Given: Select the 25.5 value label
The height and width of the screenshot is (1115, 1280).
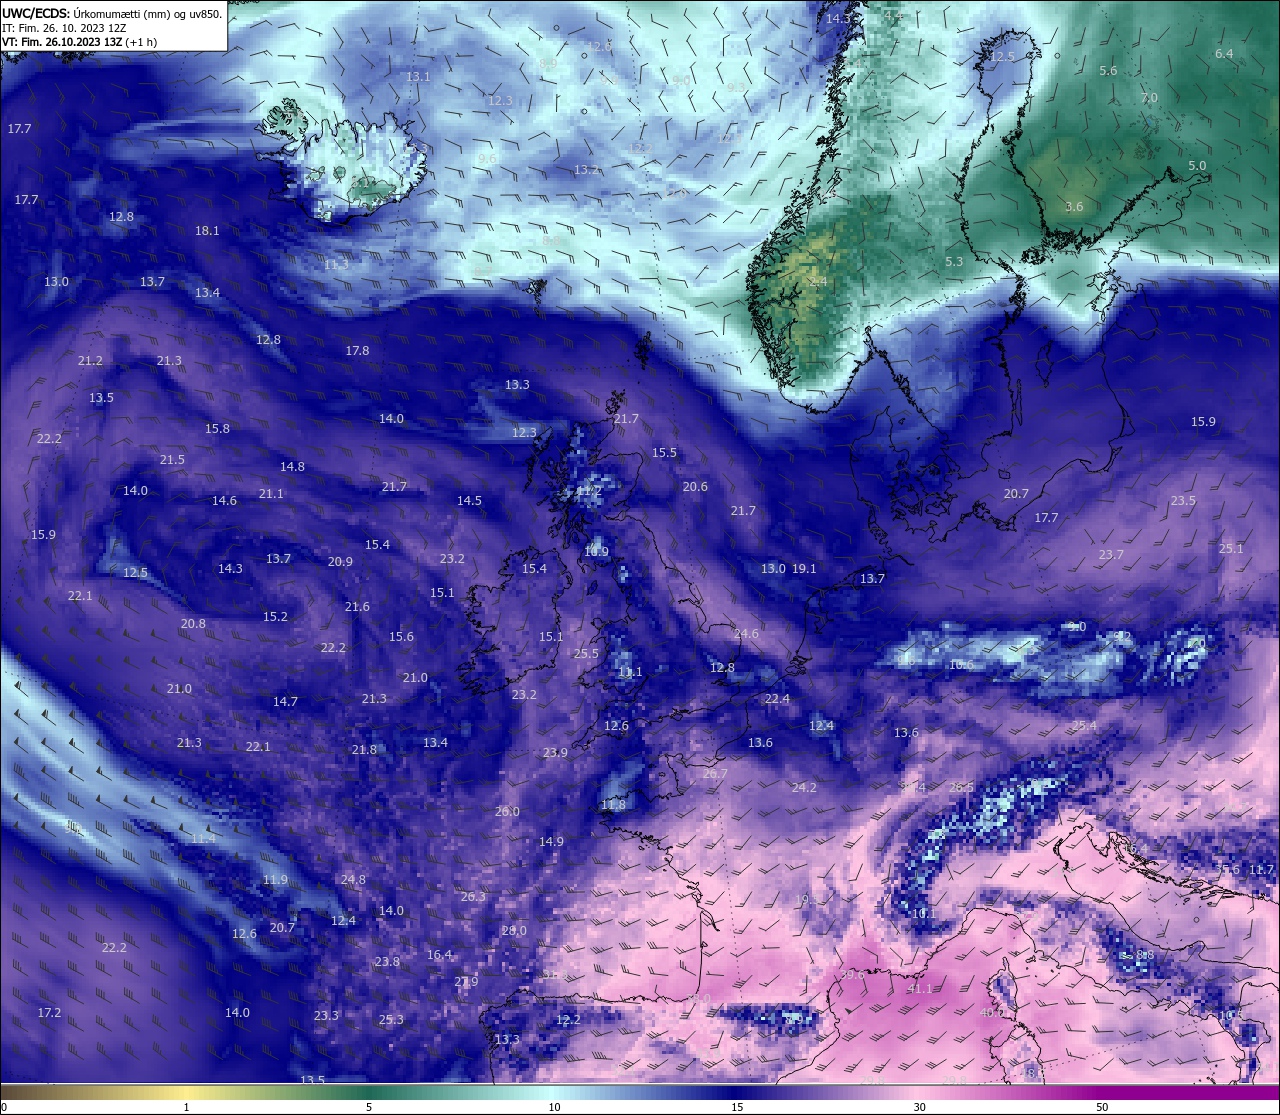Looking at the screenshot, I should pos(586,654).
